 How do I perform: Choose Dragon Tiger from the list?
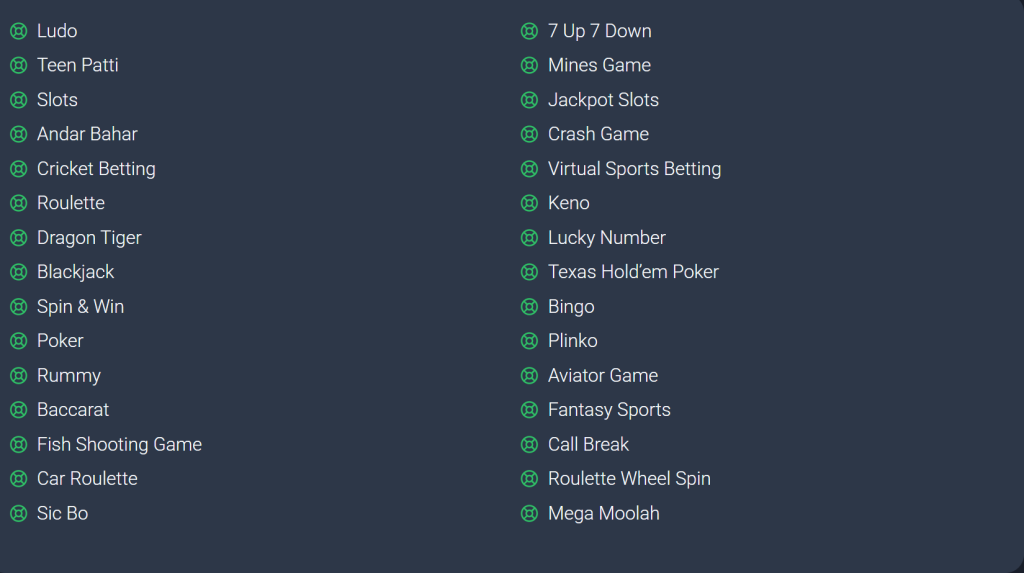tap(89, 238)
